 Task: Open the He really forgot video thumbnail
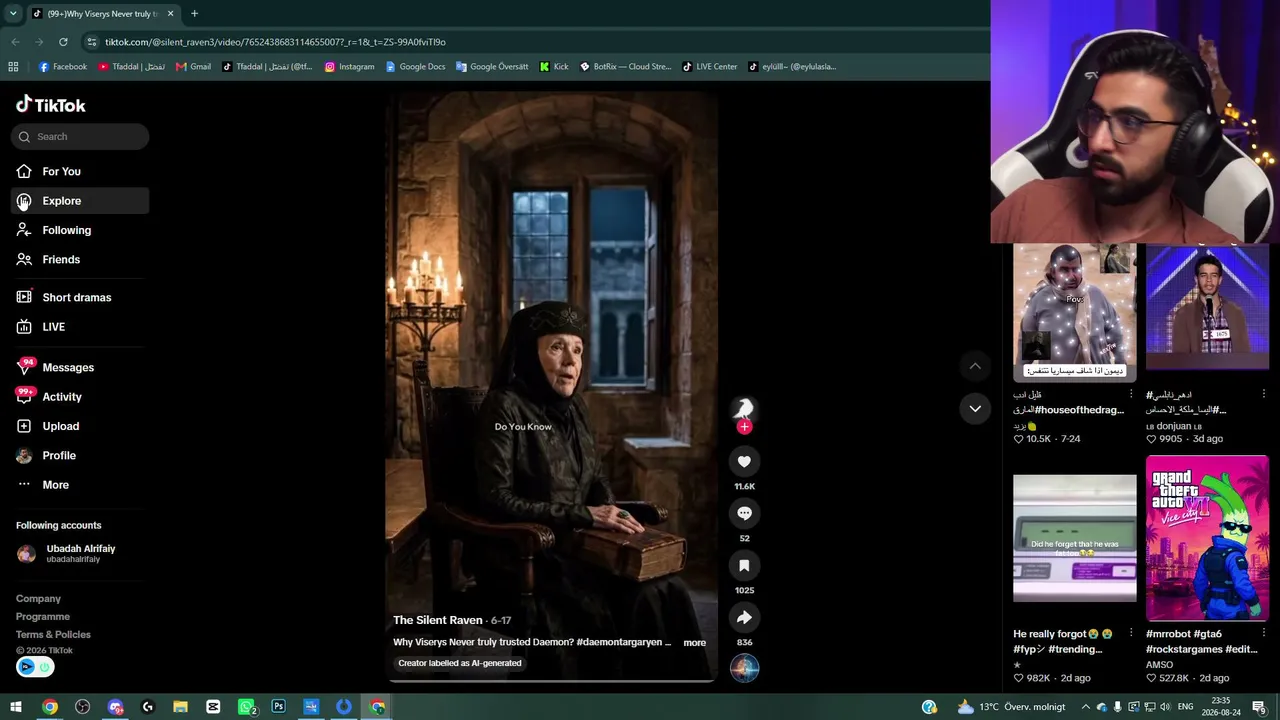1075,539
